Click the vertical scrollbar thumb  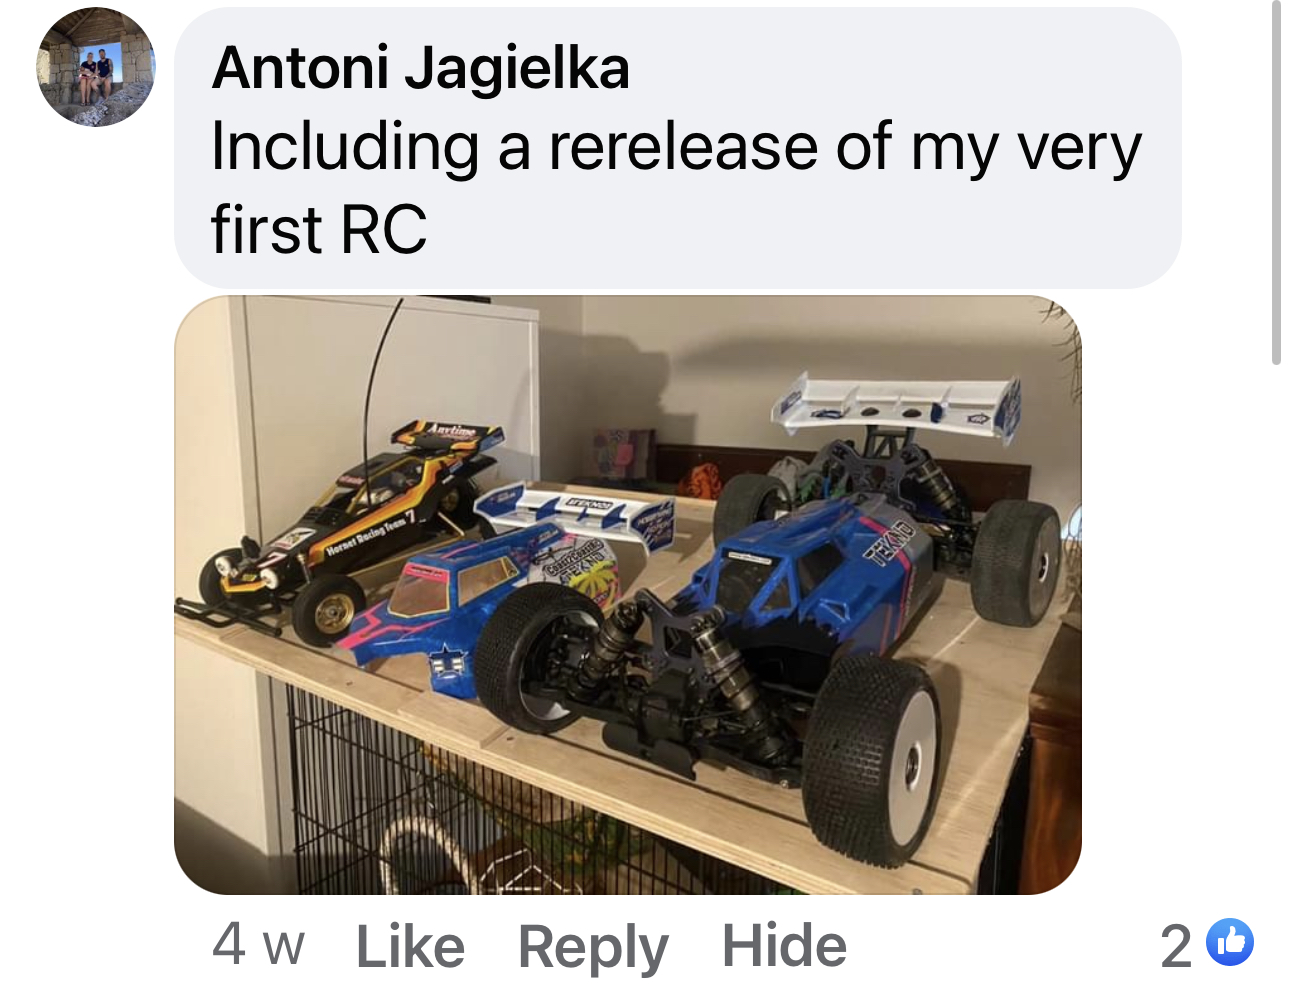pyautogui.click(x=1276, y=182)
